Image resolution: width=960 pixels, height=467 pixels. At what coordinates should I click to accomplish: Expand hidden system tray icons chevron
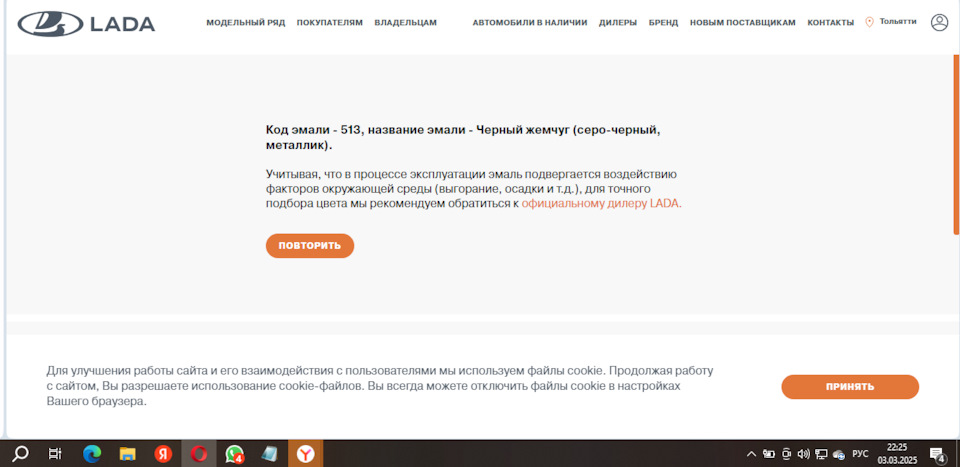coord(751,453)
